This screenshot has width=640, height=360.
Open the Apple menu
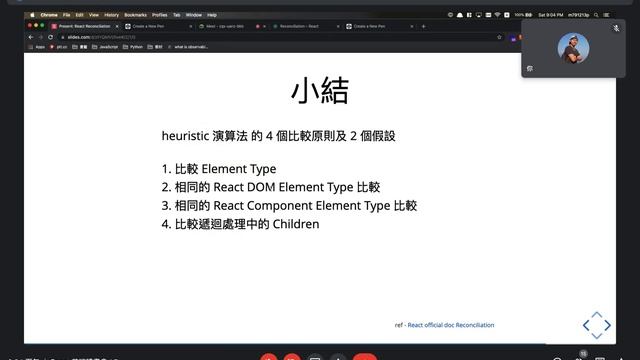pos(32,15)
